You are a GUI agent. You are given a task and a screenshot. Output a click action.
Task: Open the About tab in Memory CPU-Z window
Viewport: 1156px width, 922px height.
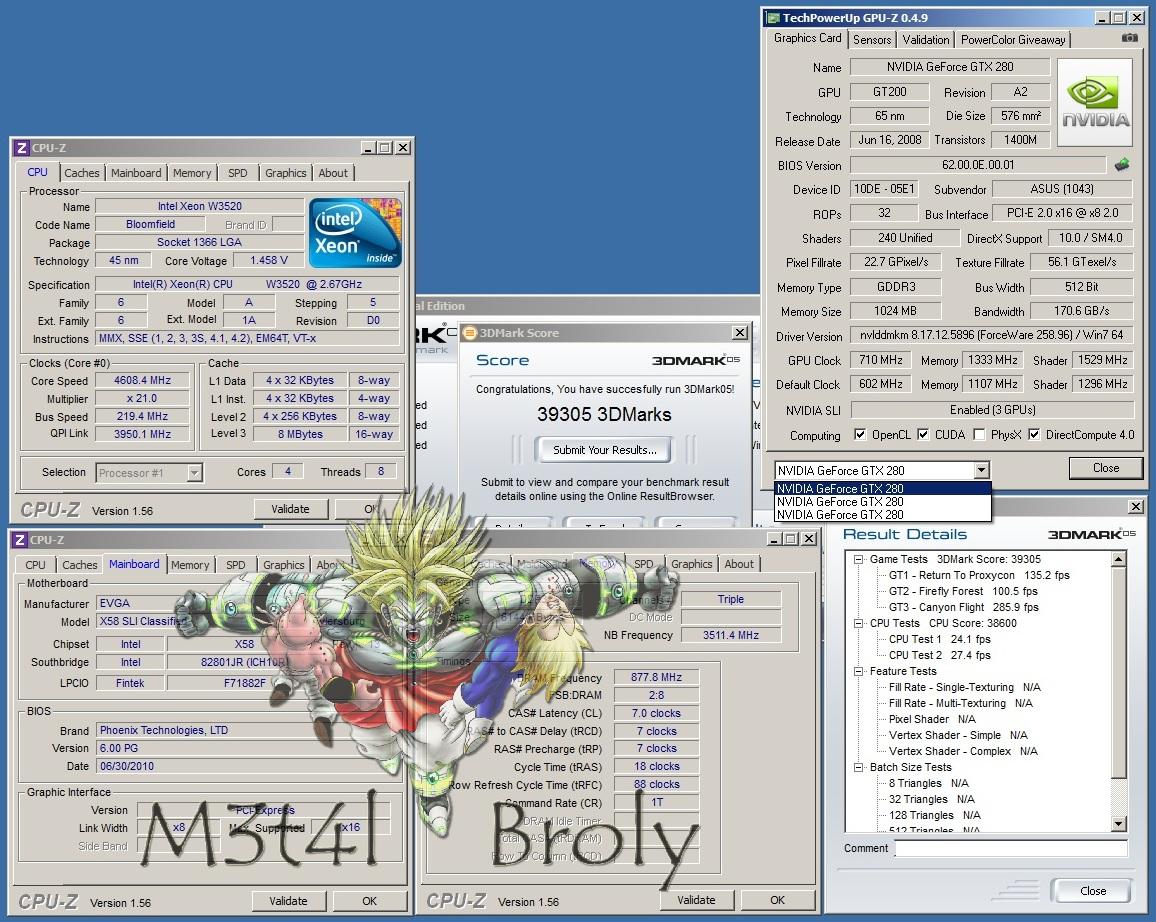(739, 564)
